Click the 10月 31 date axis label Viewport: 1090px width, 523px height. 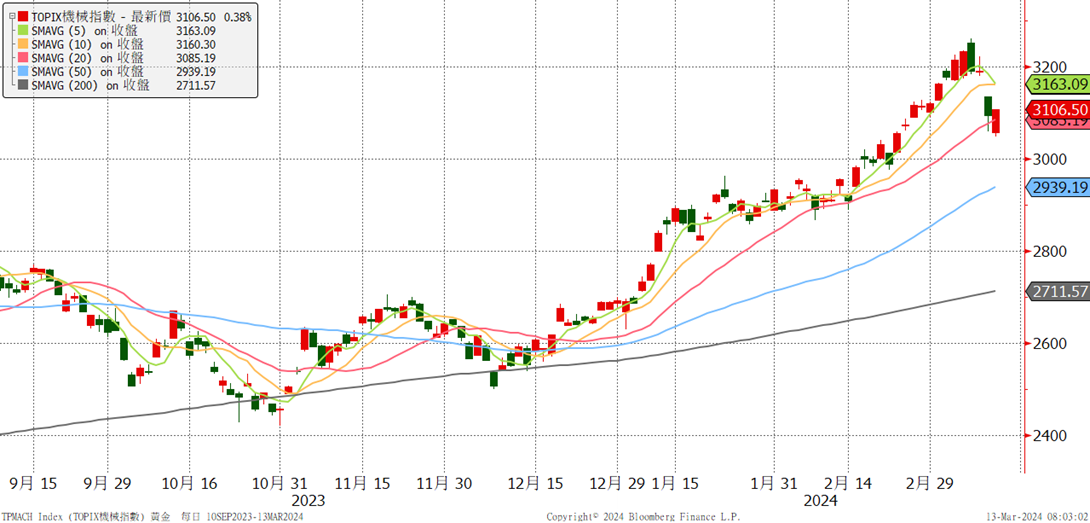(x=279, y=483)
